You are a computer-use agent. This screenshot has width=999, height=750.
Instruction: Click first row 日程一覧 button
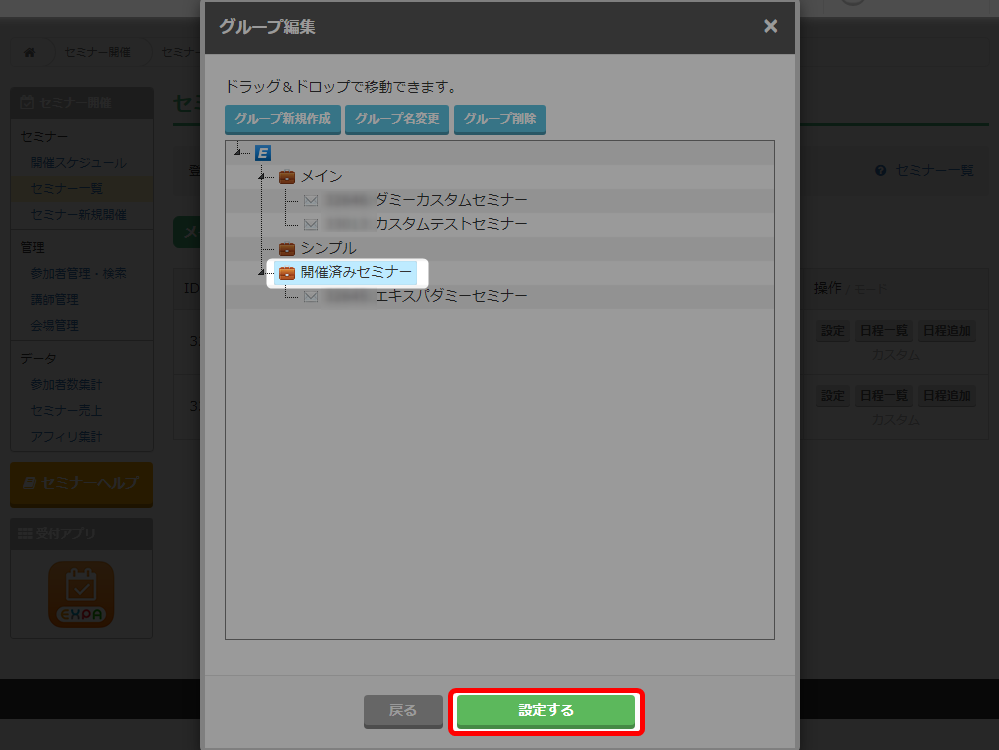coord(884,331)
